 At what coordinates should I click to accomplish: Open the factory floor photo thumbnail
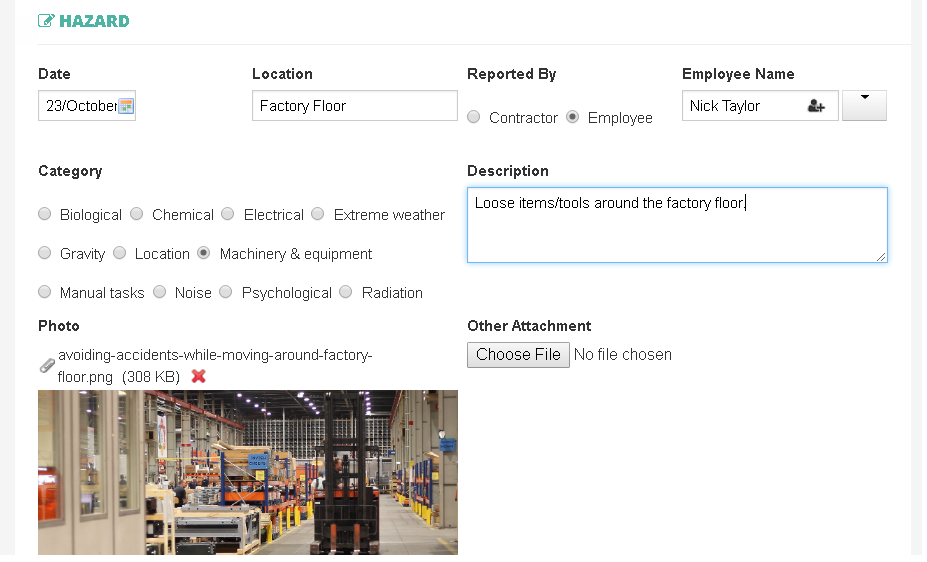[x=248, y=472]
